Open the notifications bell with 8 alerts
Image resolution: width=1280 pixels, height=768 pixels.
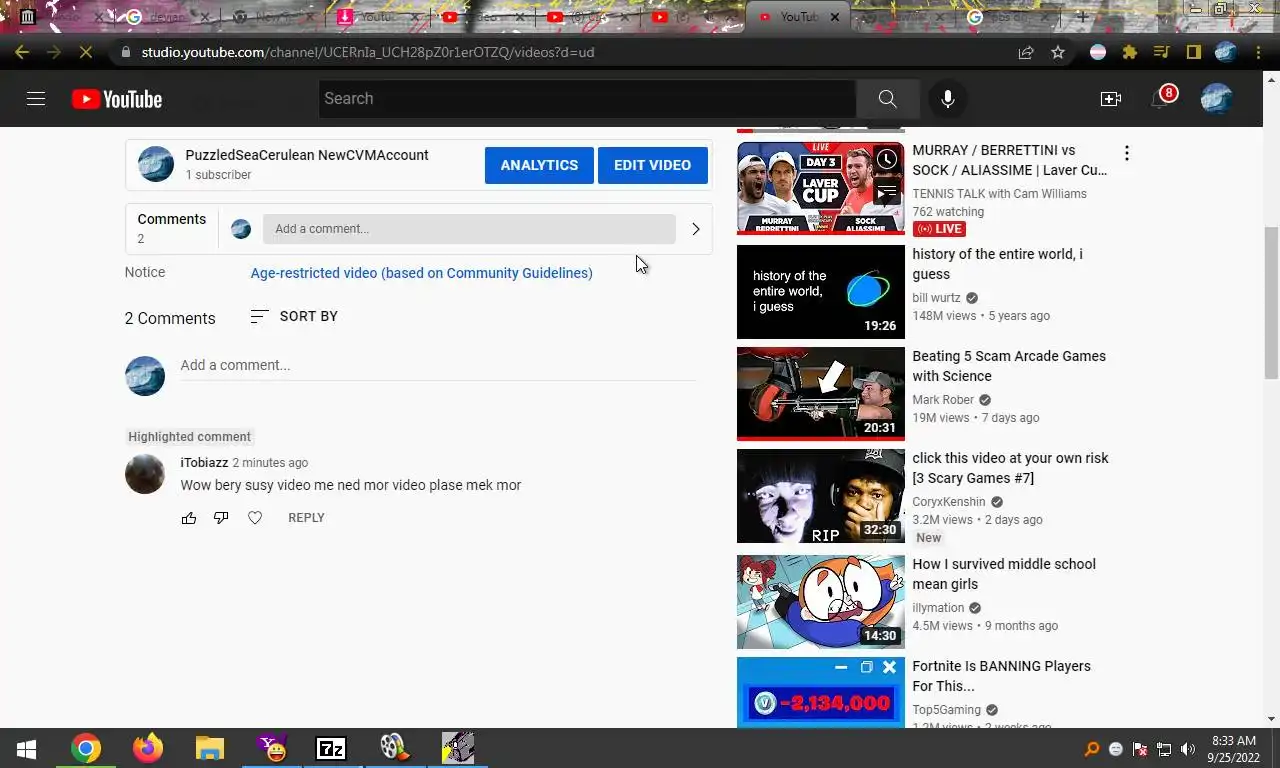click(1160, 99)
